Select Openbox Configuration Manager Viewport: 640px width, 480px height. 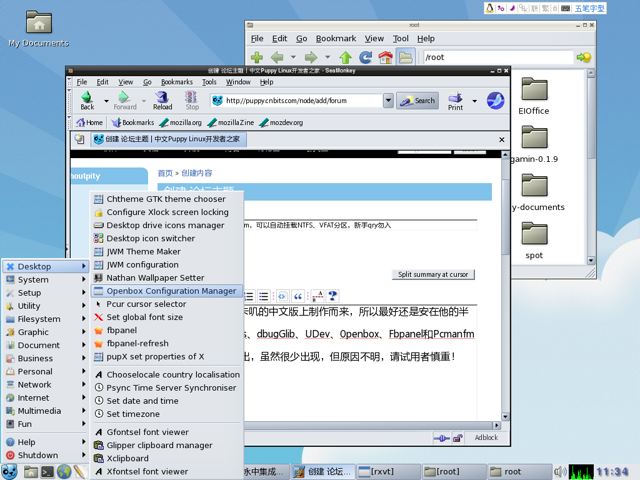167,291
